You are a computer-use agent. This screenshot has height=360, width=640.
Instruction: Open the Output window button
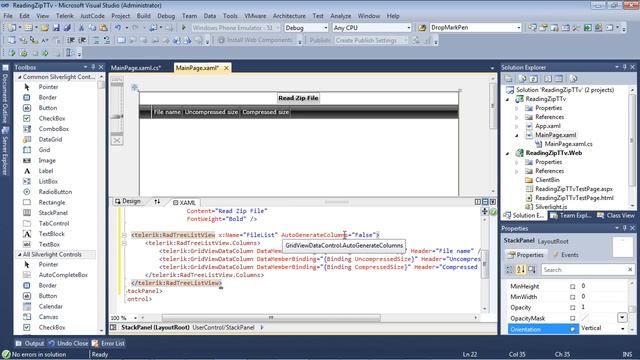point(30,344)
